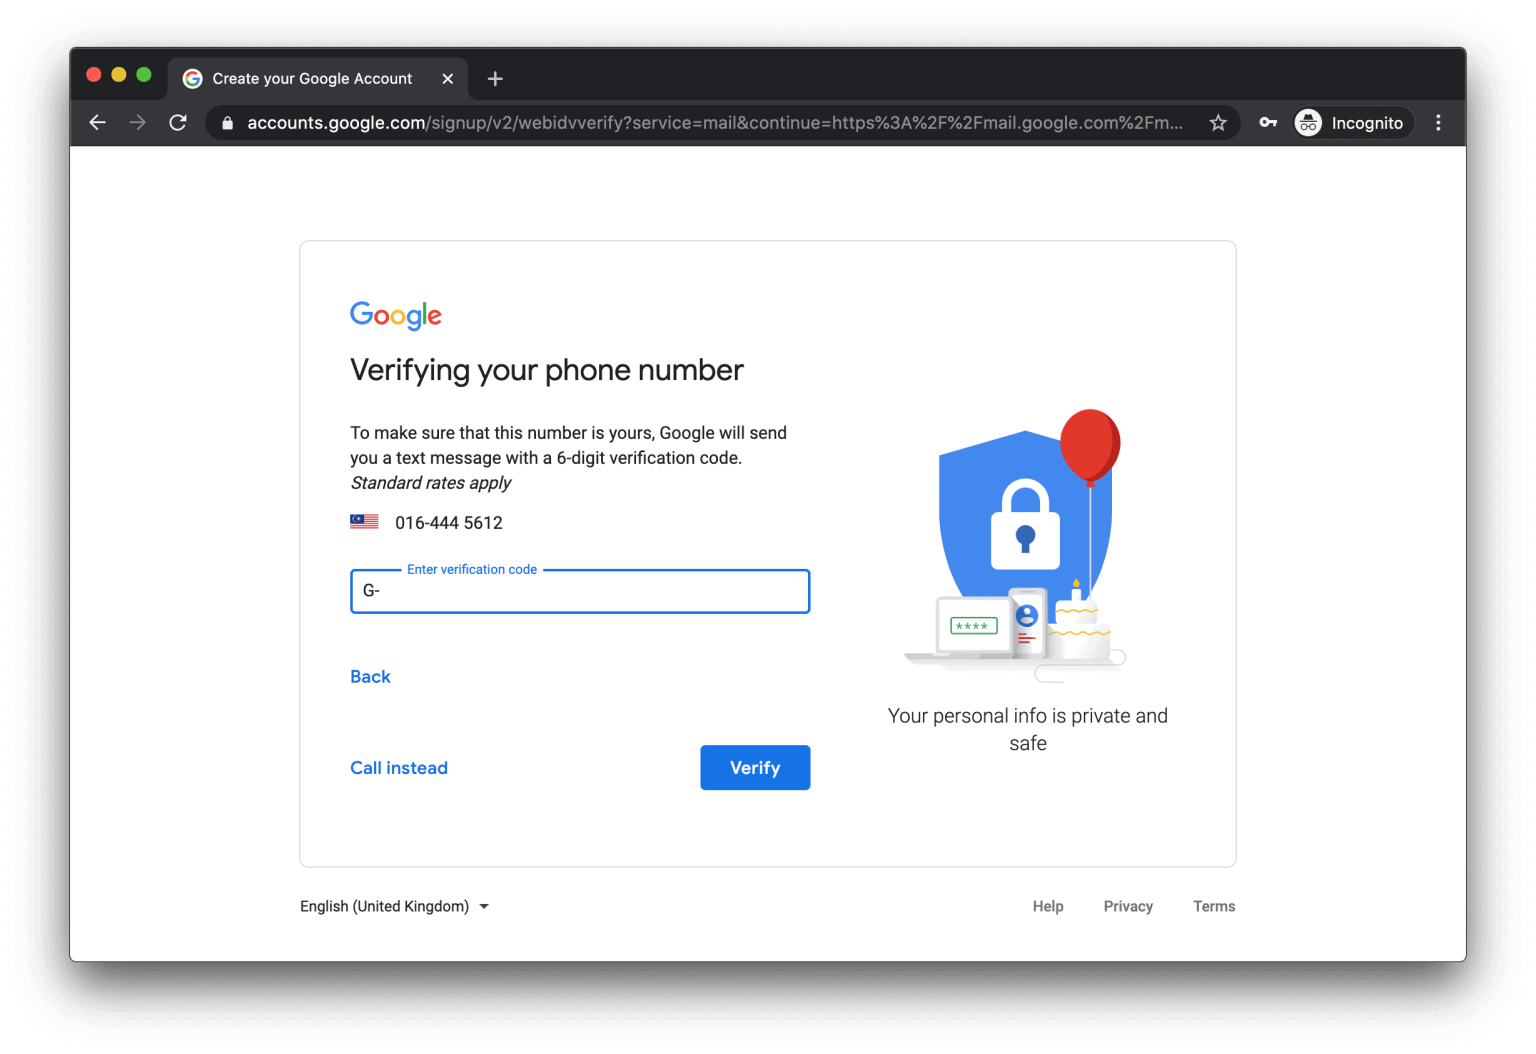The height and width of the screenshot is (1054, 1536).
Task: Open the saved passwords key icon
Action: 1268,123
